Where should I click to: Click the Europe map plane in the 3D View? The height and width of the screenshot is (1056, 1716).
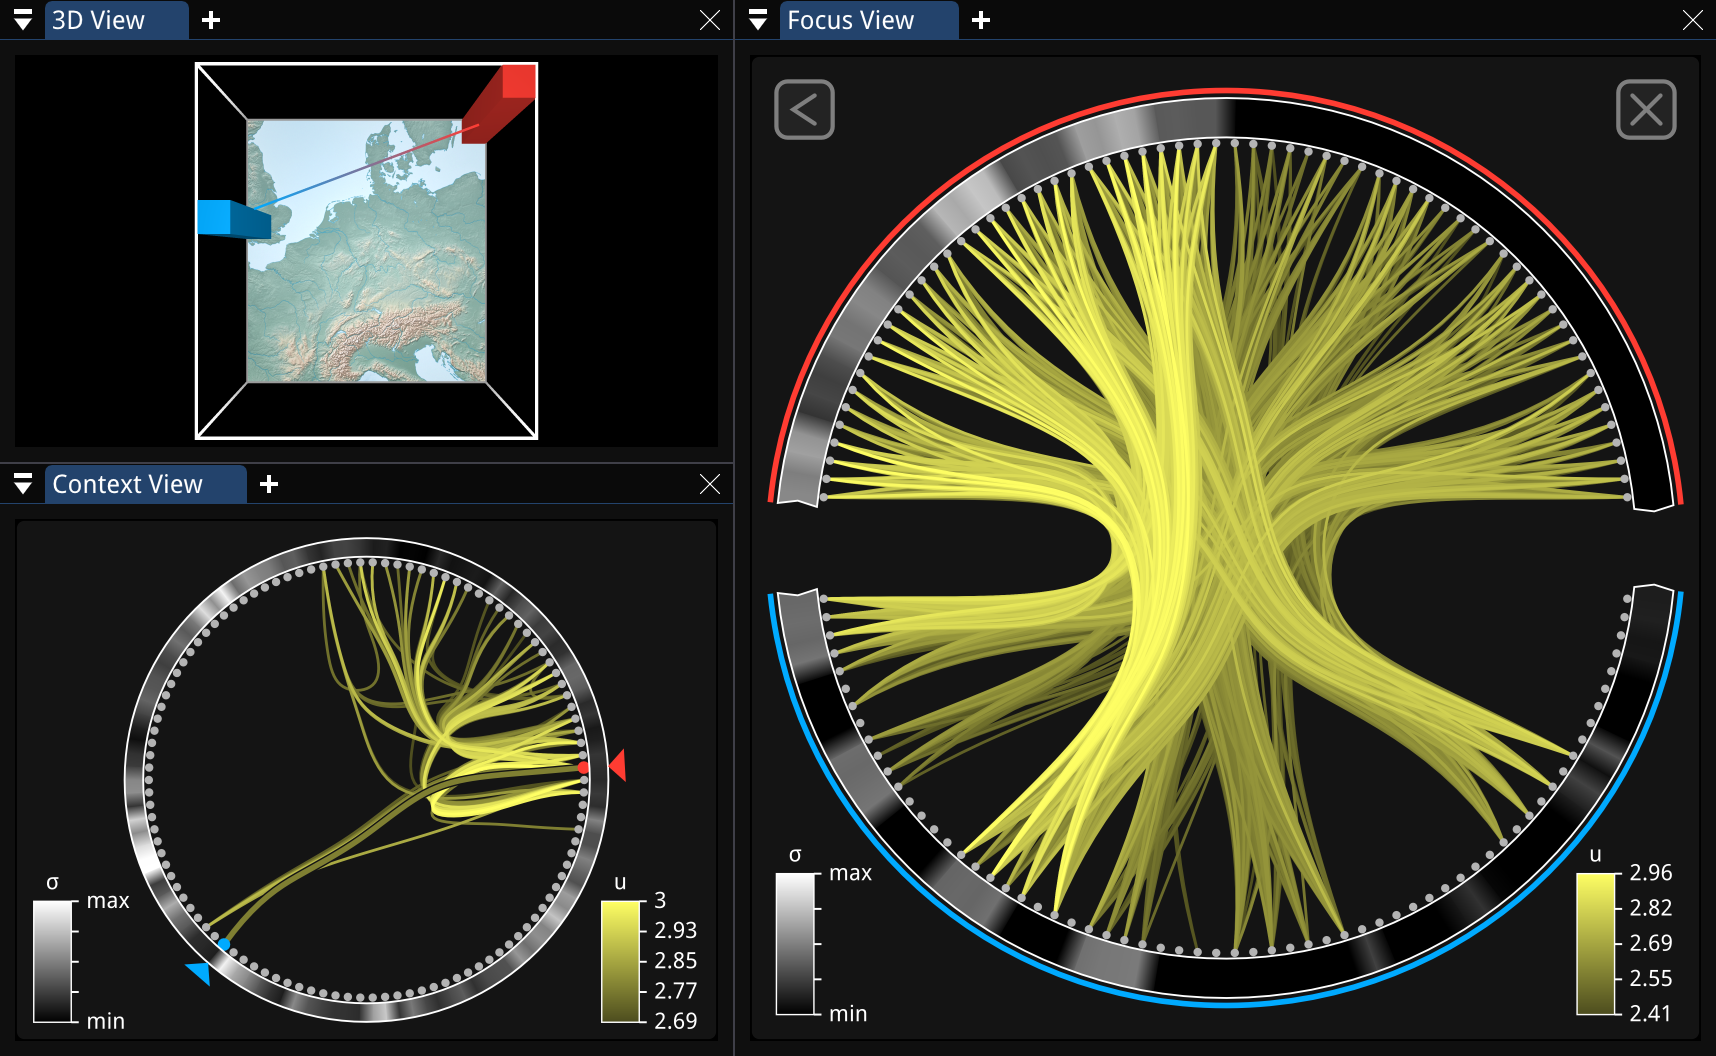(366, 251)
